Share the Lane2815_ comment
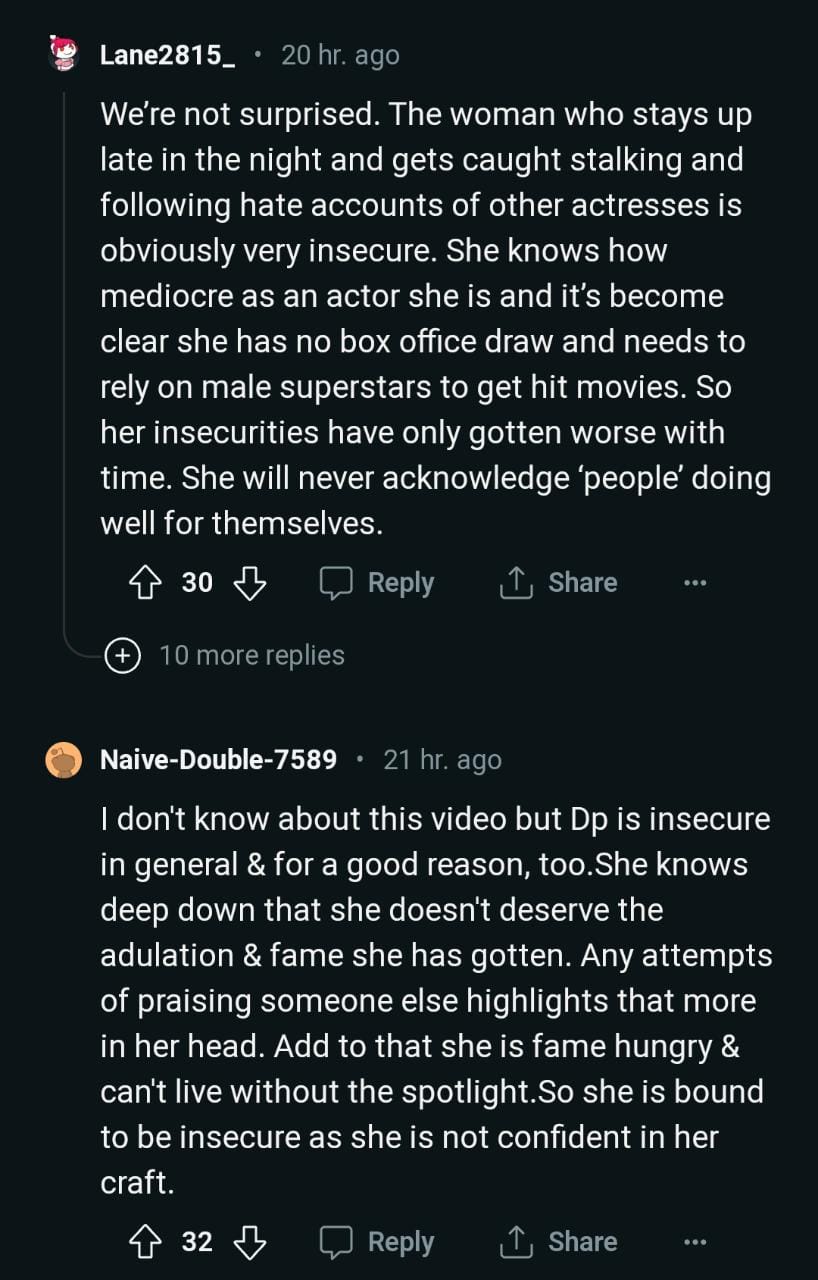 tap(558, 582)
